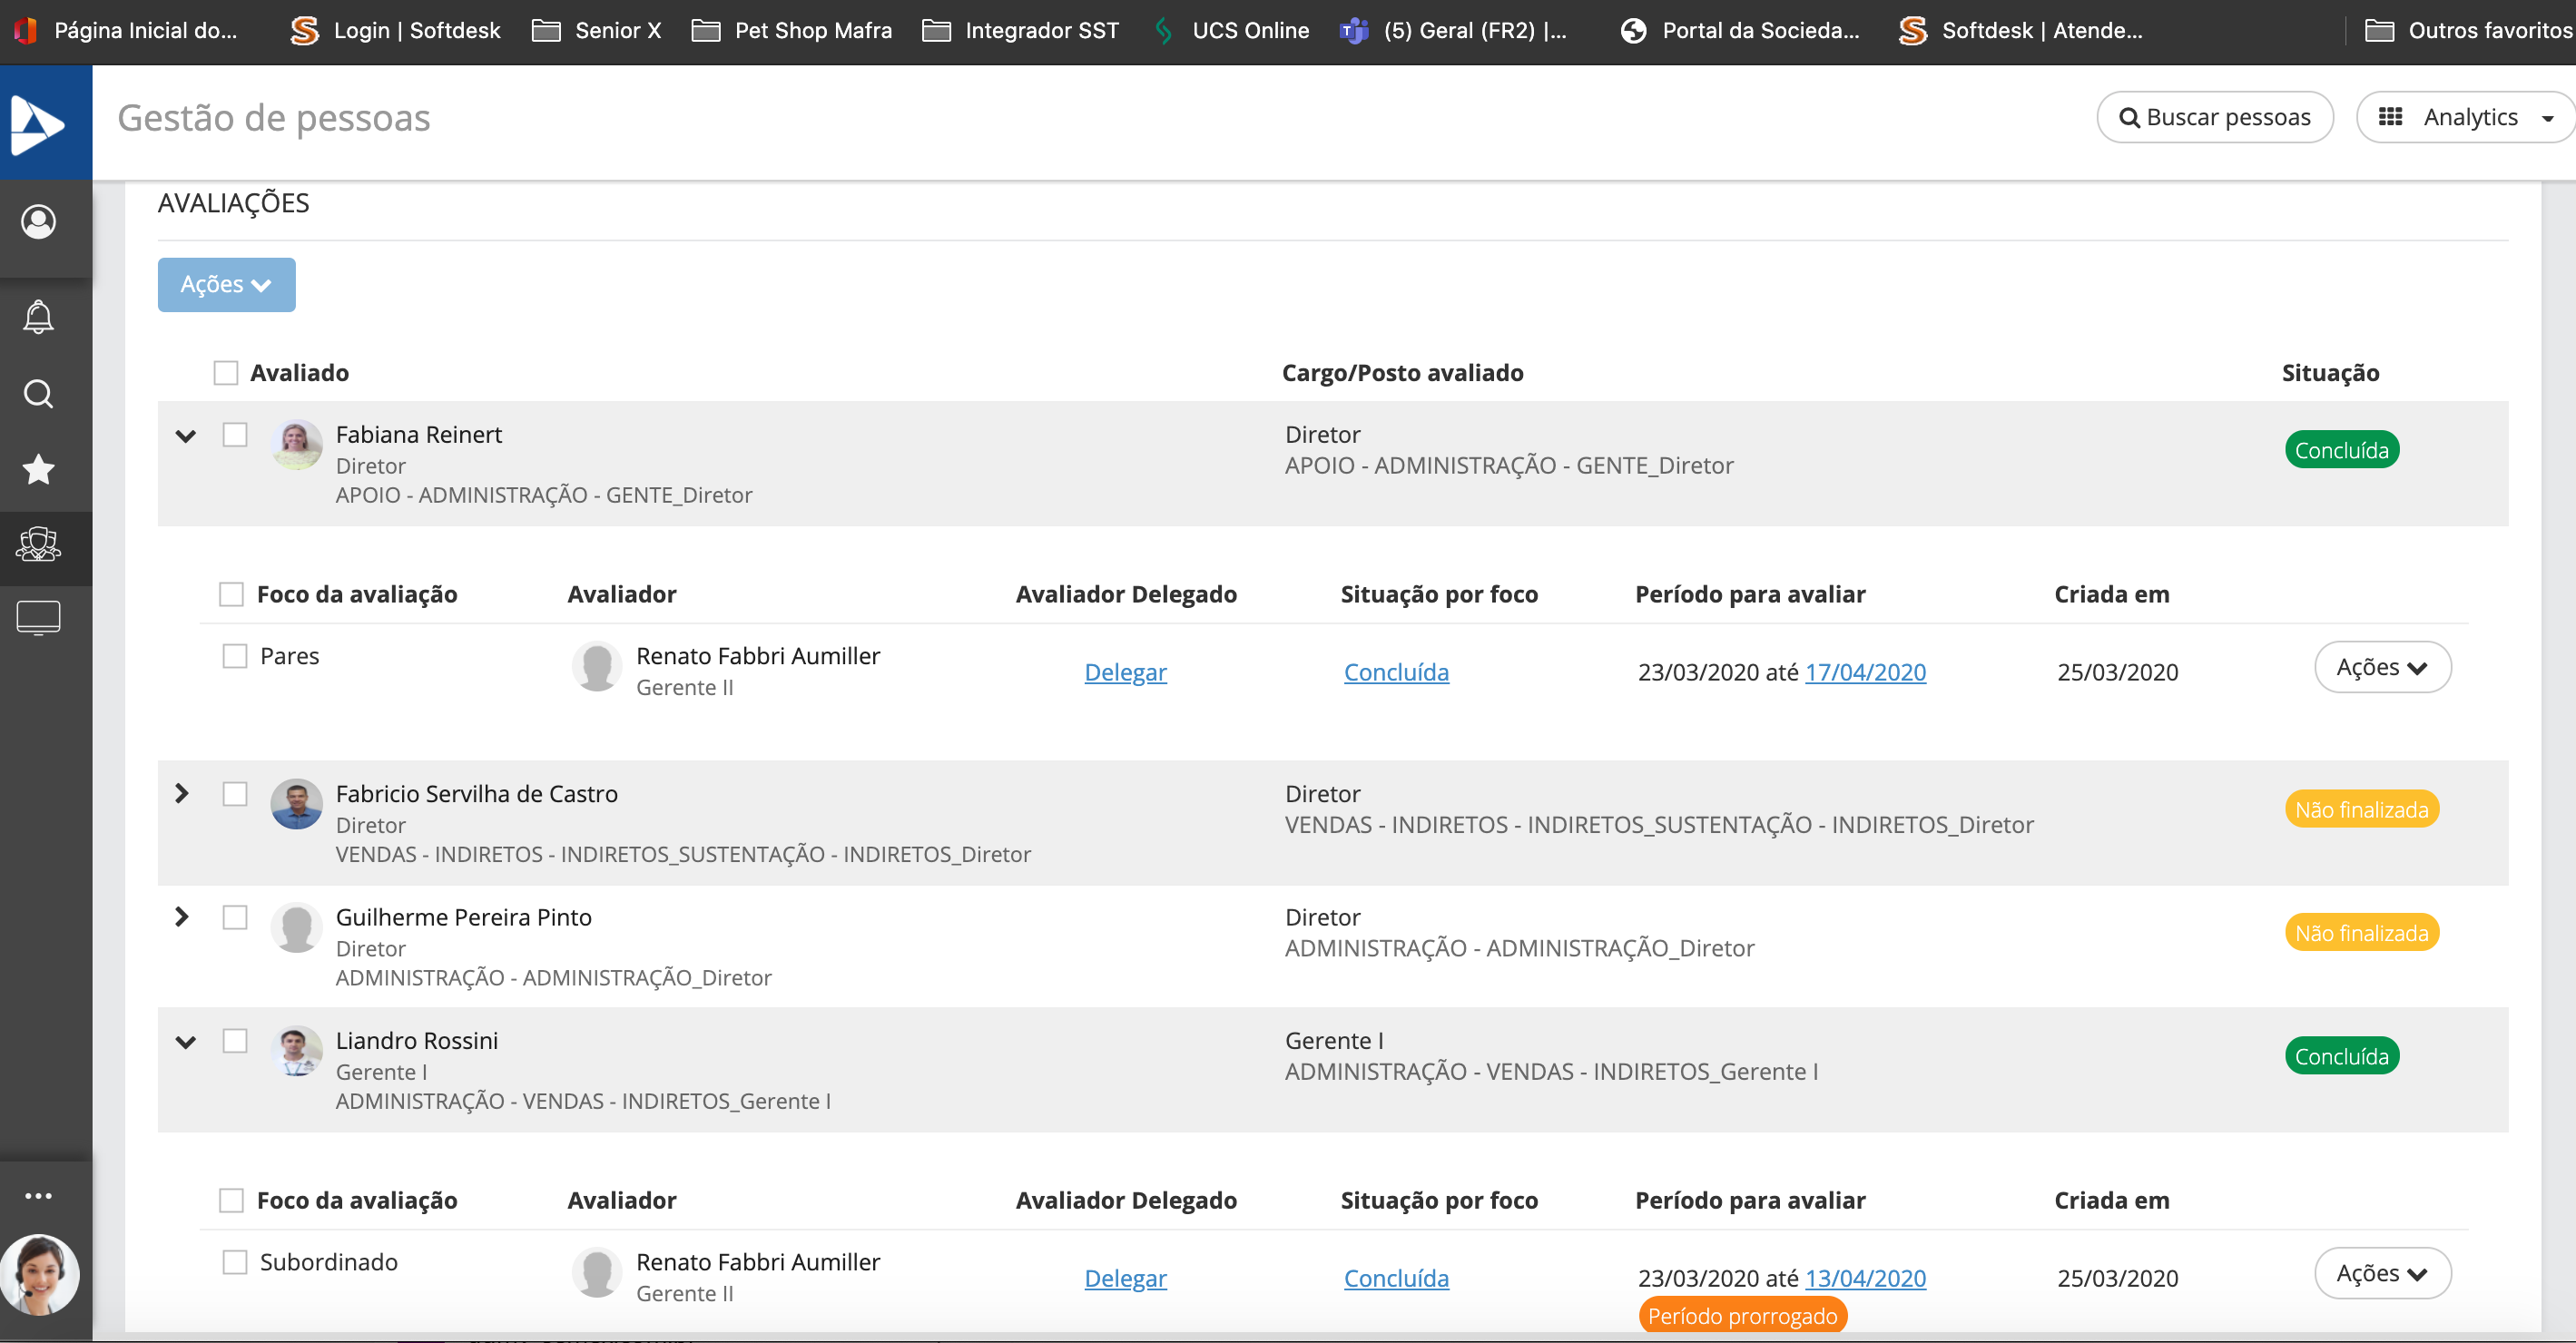The width and height of the screenshot is (2576, 1343).
Task: Click the monitor screen sidebar icon
Action: [x=38, y=618]
